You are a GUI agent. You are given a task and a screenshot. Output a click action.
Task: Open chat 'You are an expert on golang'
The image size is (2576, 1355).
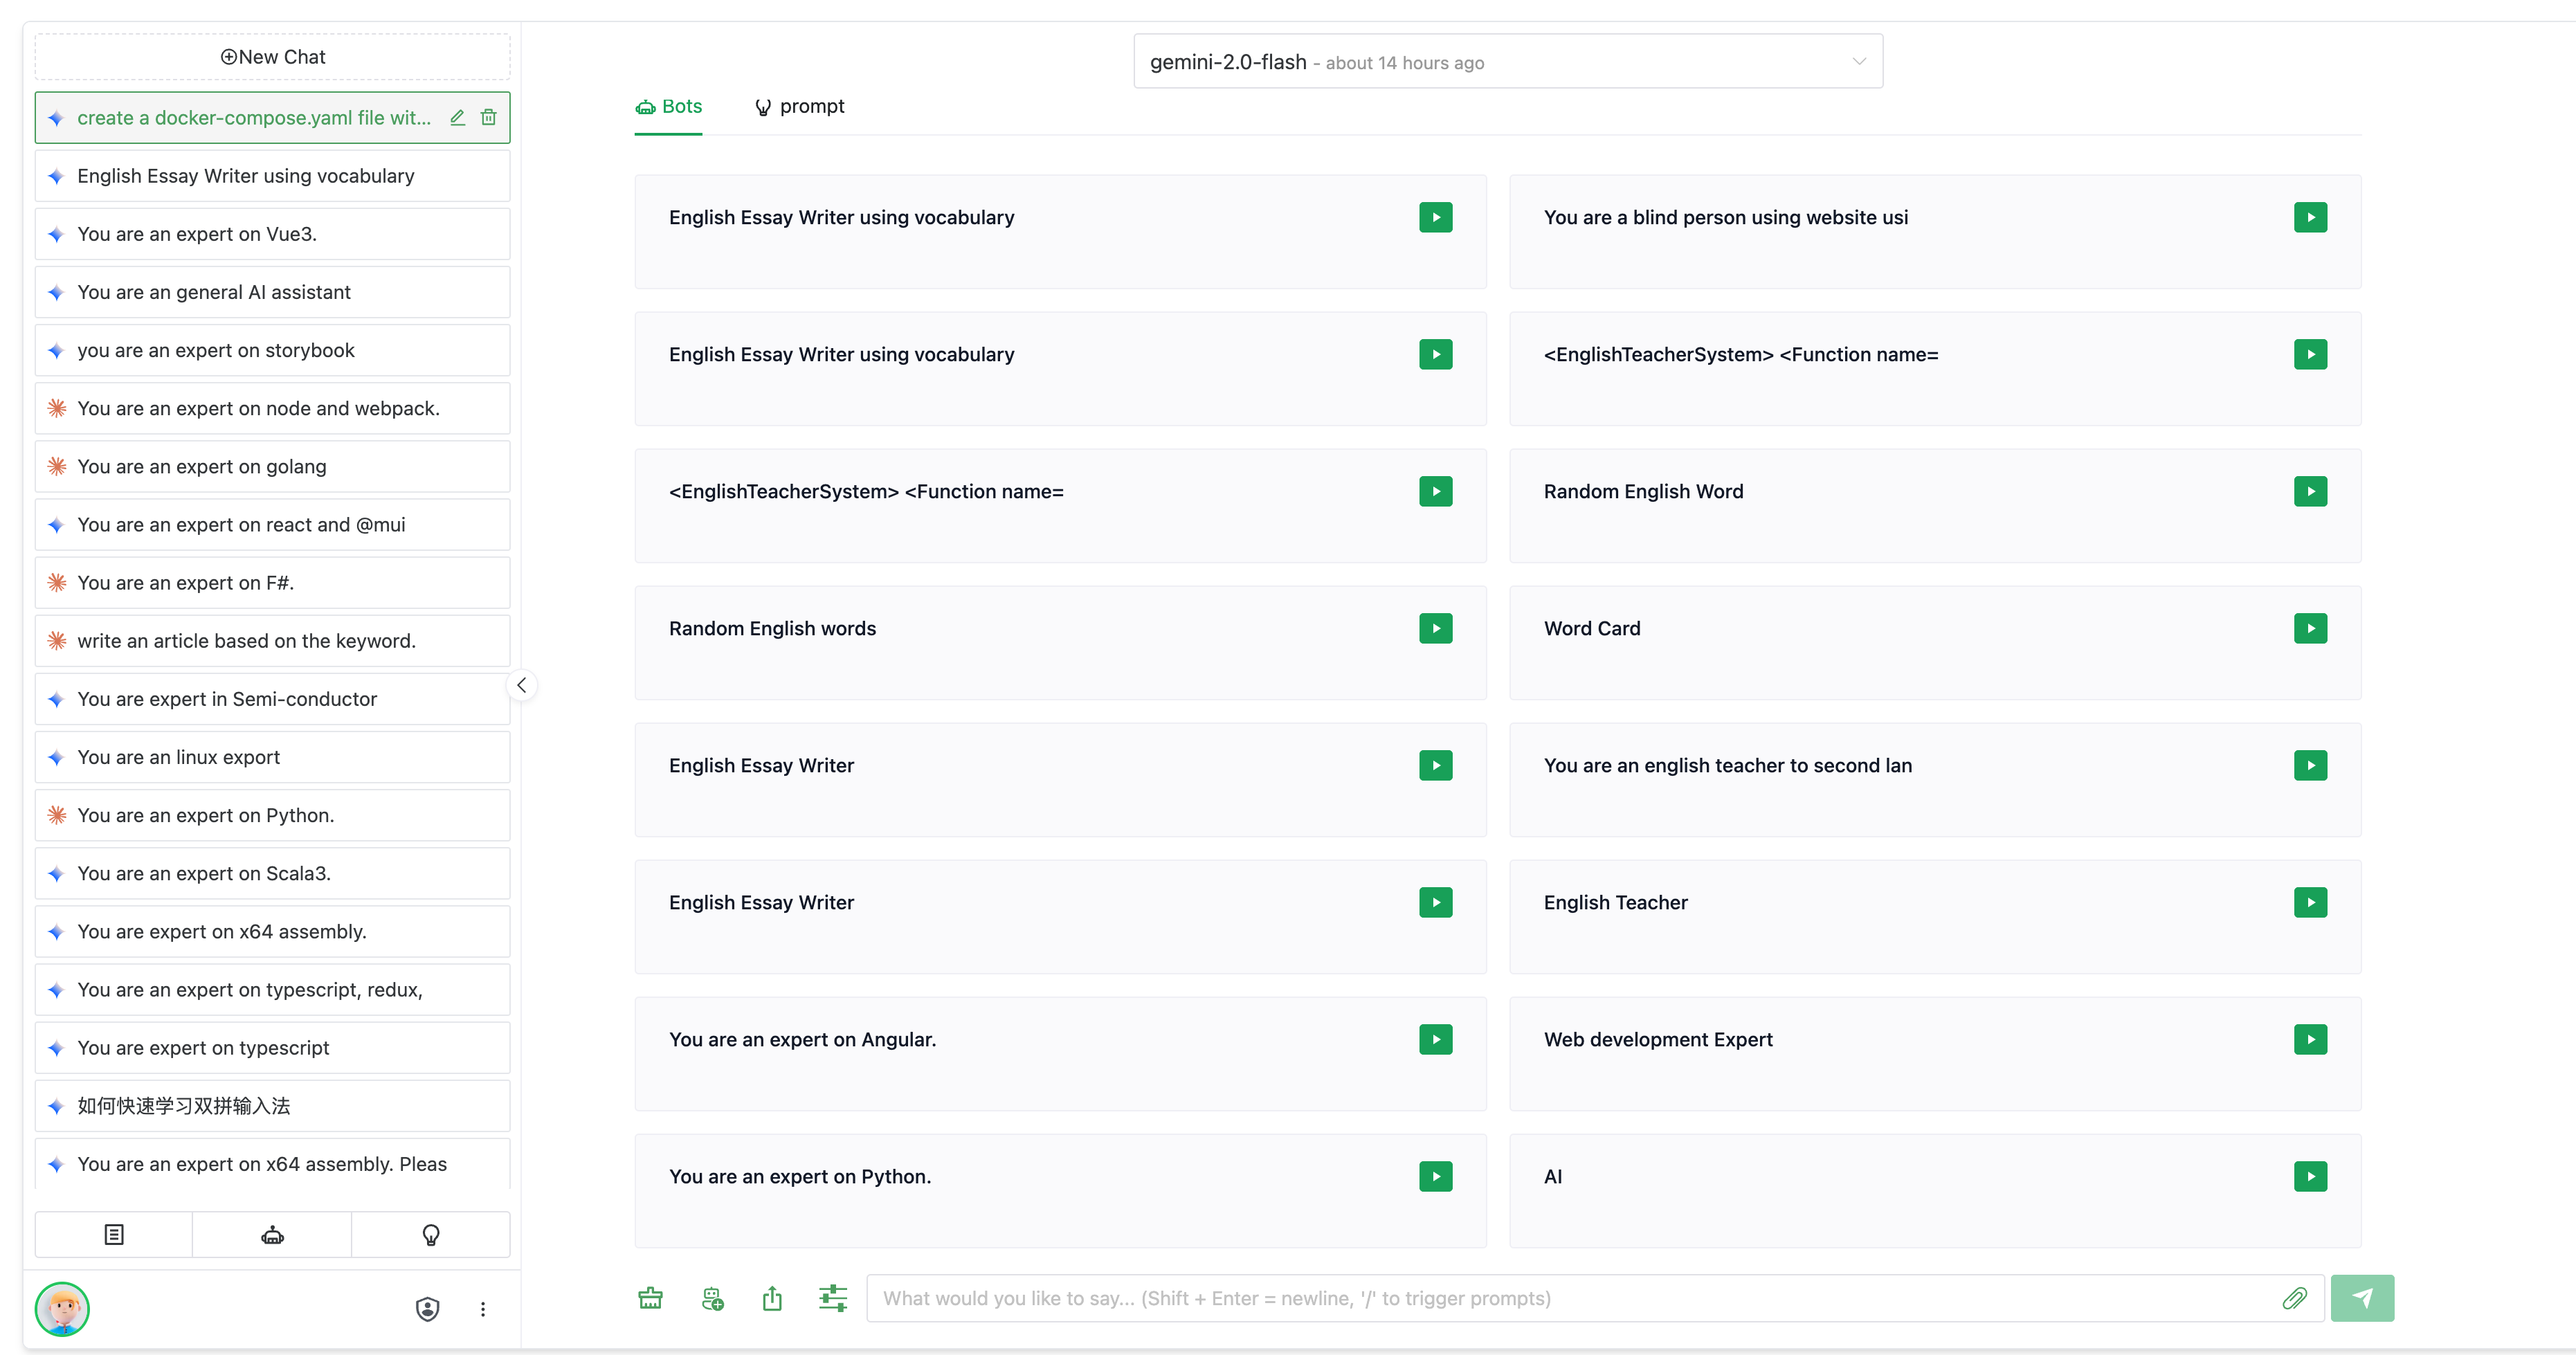[273, 466]
